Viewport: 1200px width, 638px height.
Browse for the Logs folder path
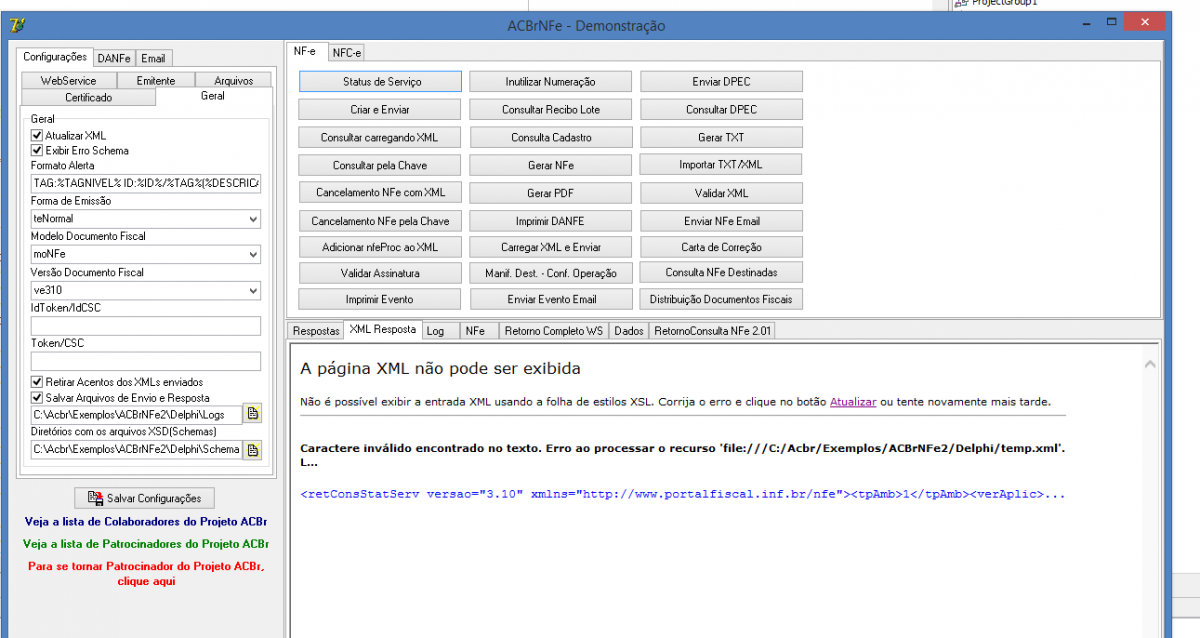[253, 414]
